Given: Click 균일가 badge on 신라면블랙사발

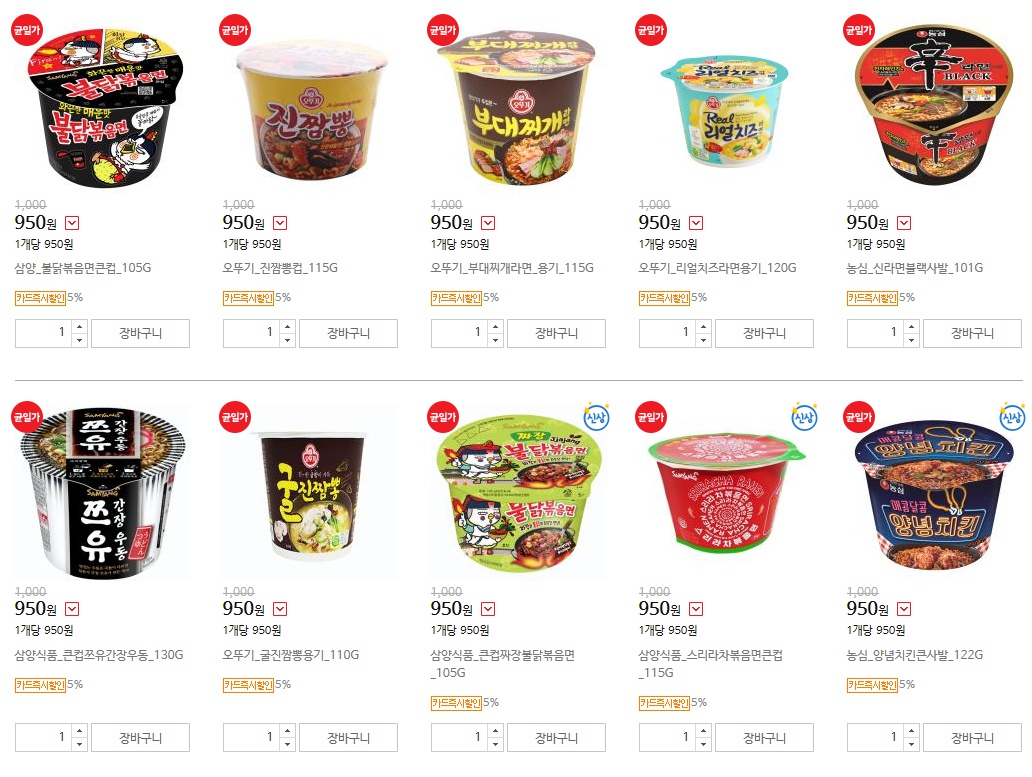Looking at the screenshot, I should (858, 30).
